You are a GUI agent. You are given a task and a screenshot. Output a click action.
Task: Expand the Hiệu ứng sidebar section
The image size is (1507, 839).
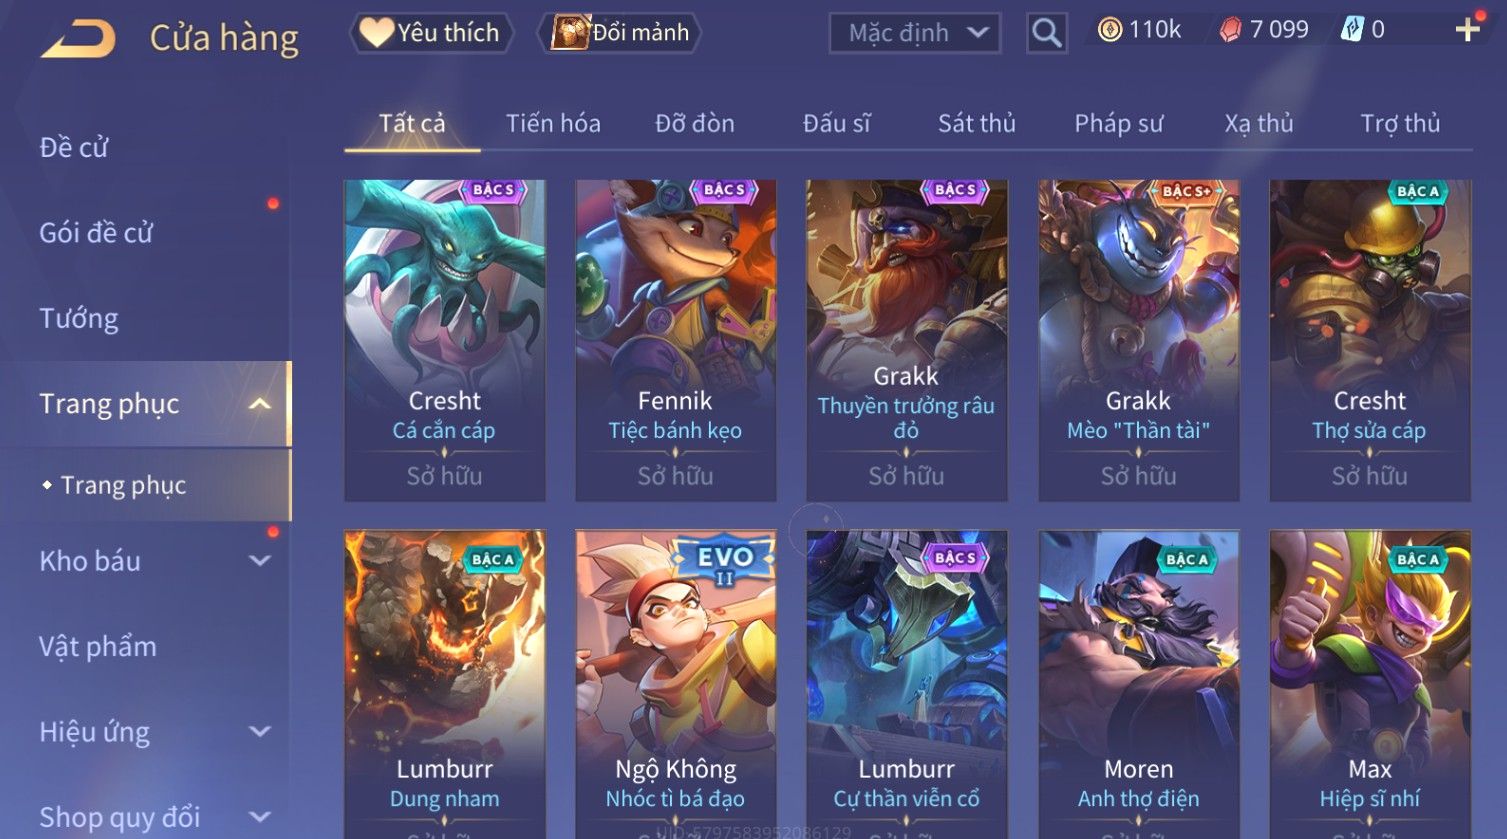pyautogui.click(x=260, y=732)
